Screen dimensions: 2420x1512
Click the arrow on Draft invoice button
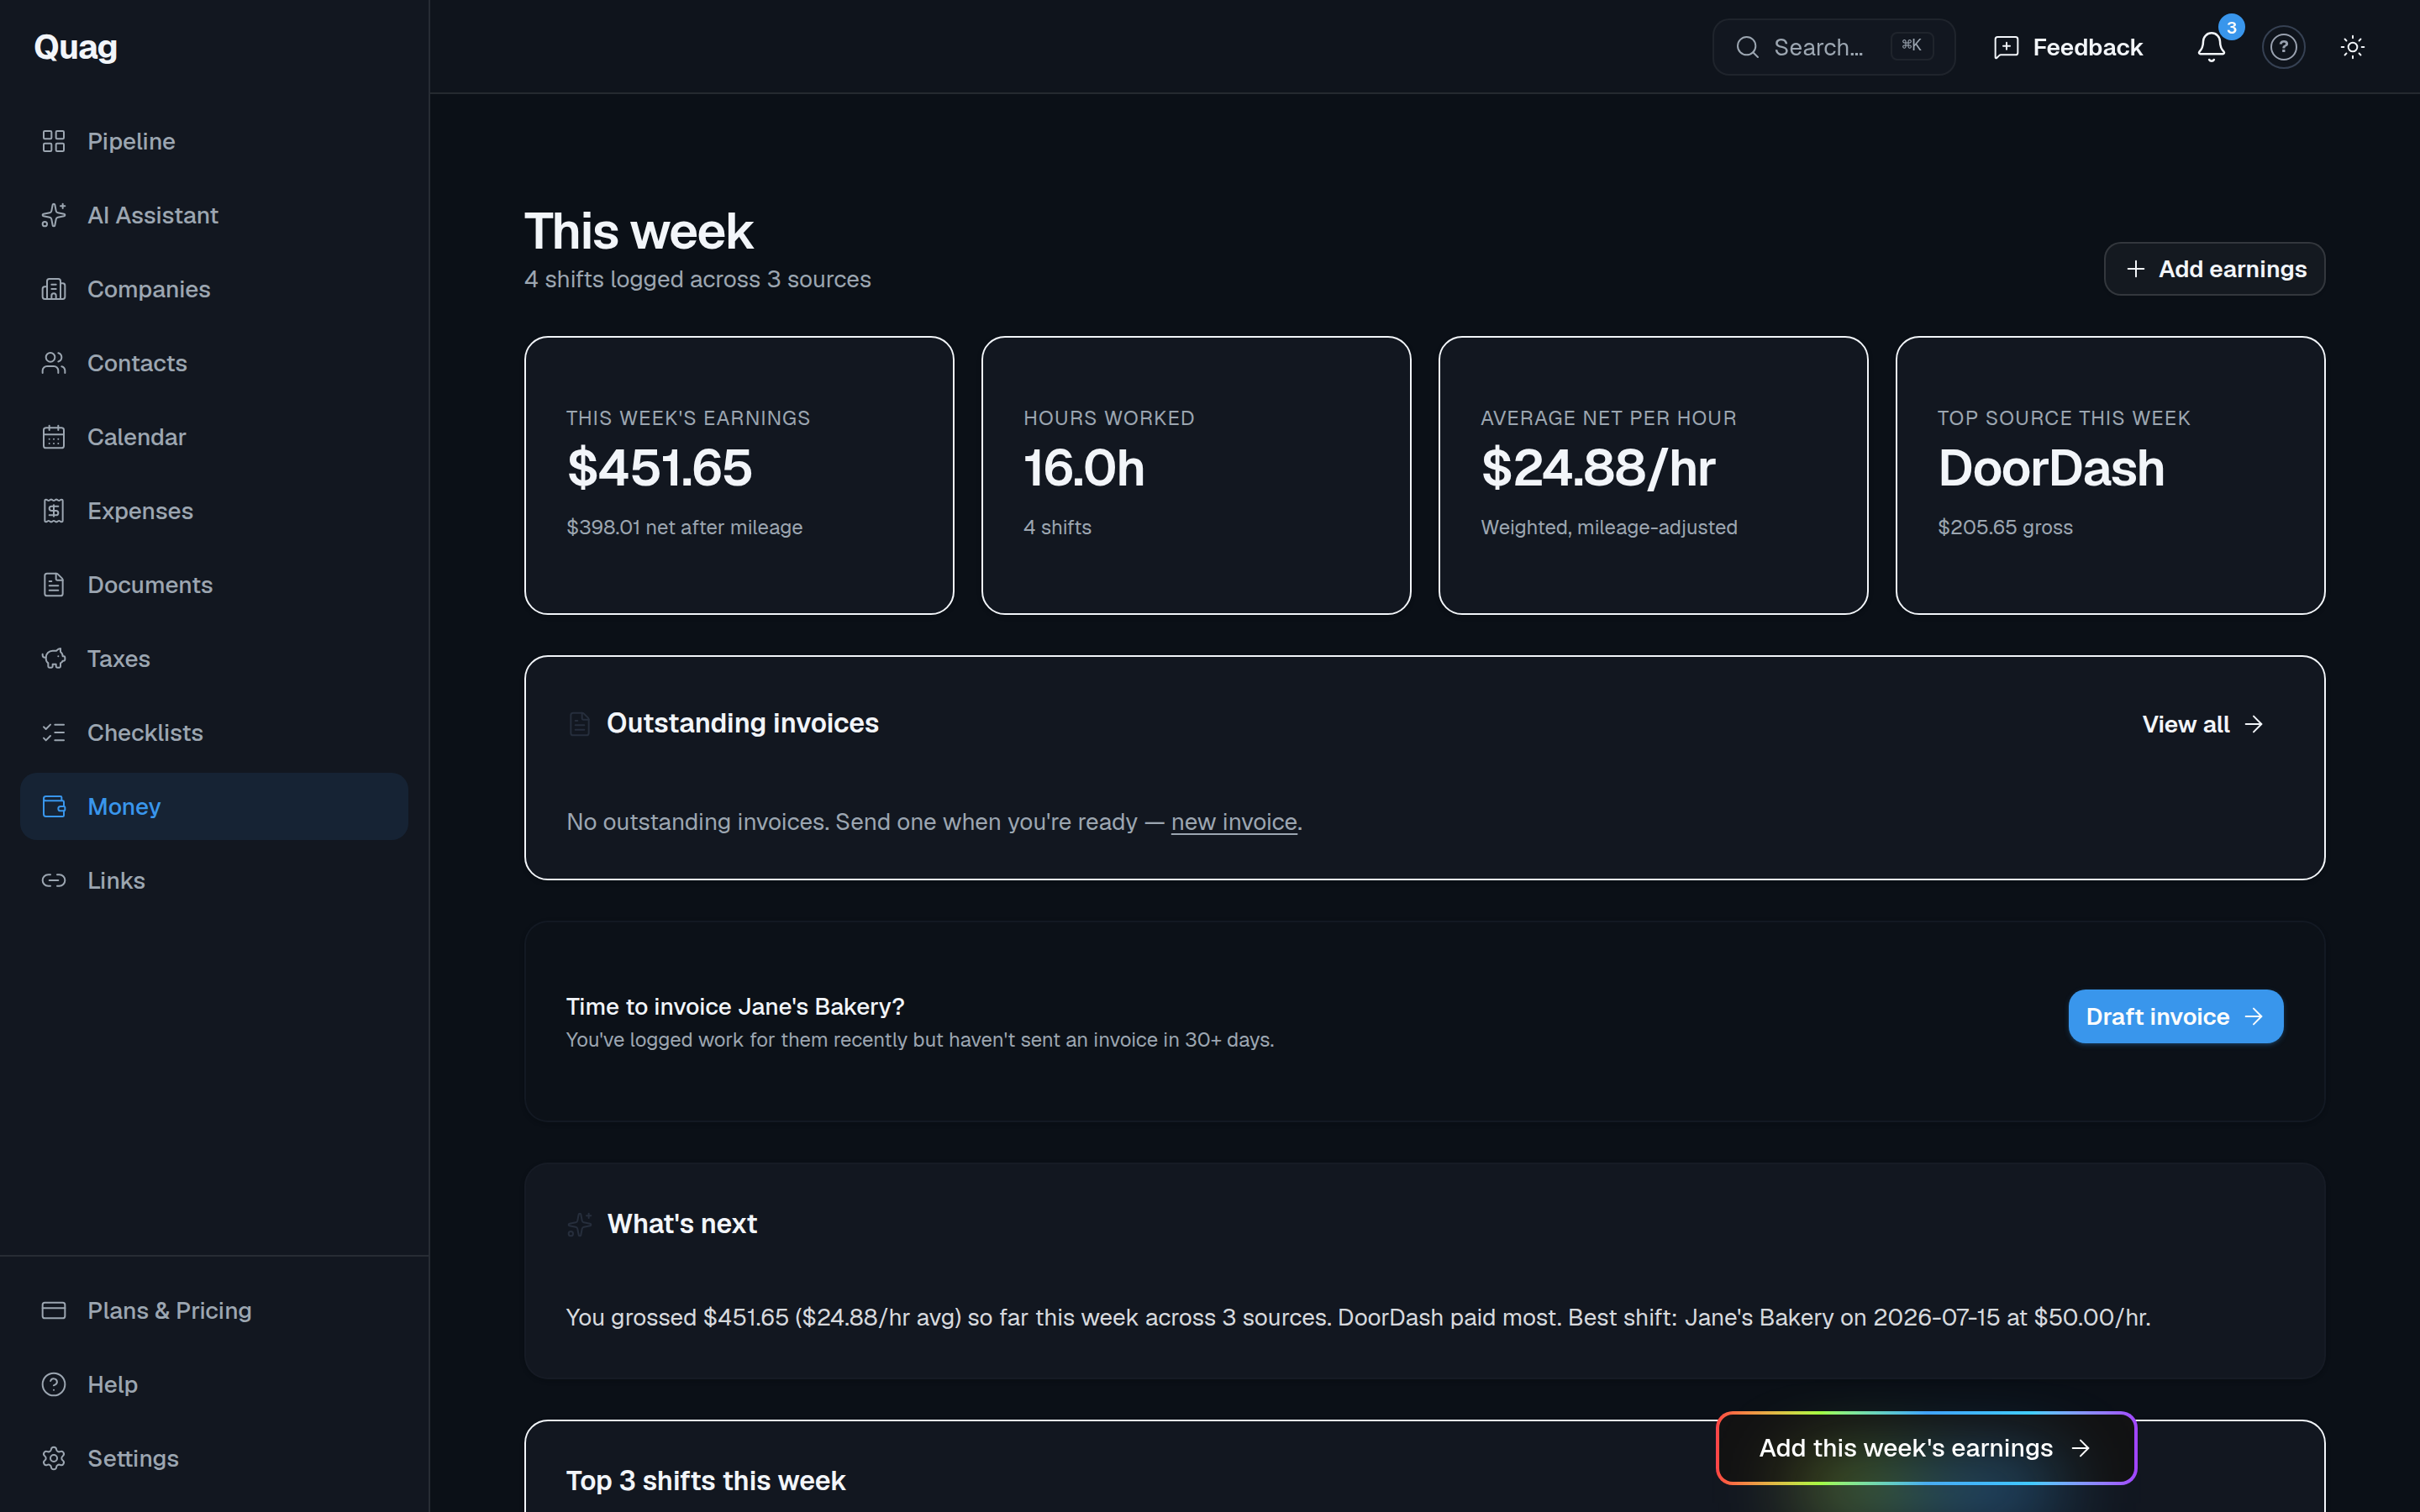(x=2254, y=1017)
